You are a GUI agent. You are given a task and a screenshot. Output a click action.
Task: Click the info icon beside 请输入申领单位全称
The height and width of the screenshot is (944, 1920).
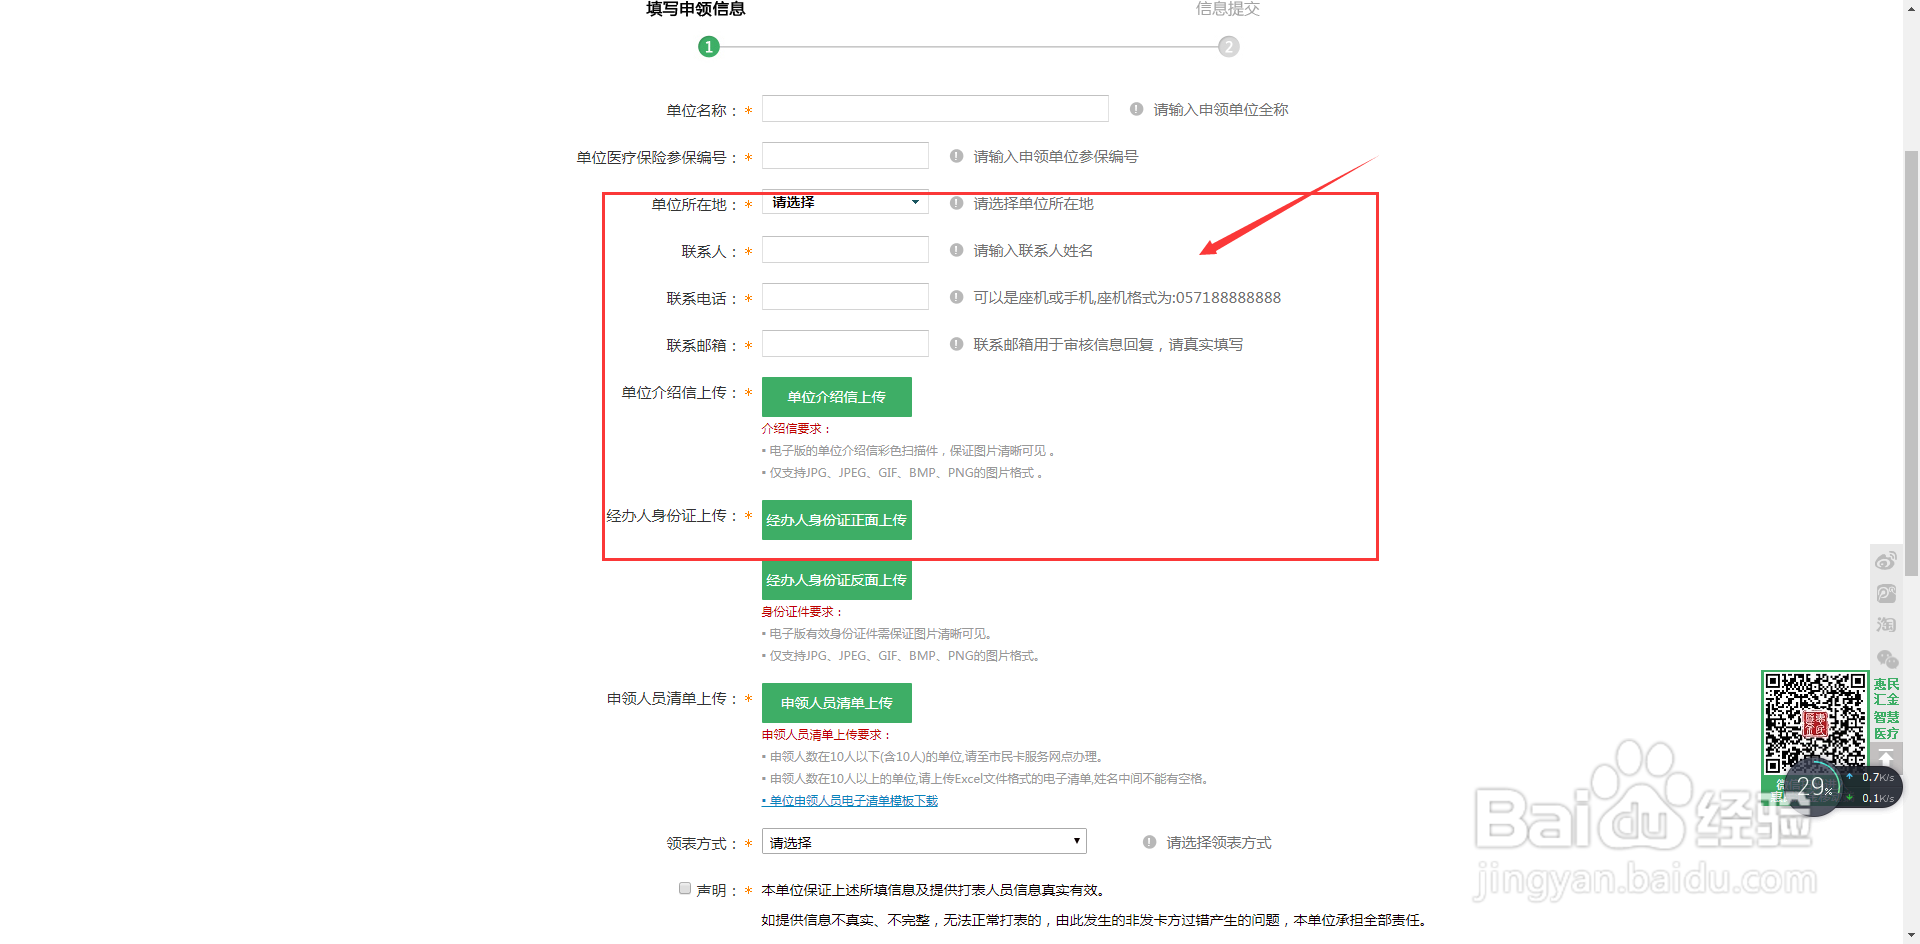(x=1136, y=109)
